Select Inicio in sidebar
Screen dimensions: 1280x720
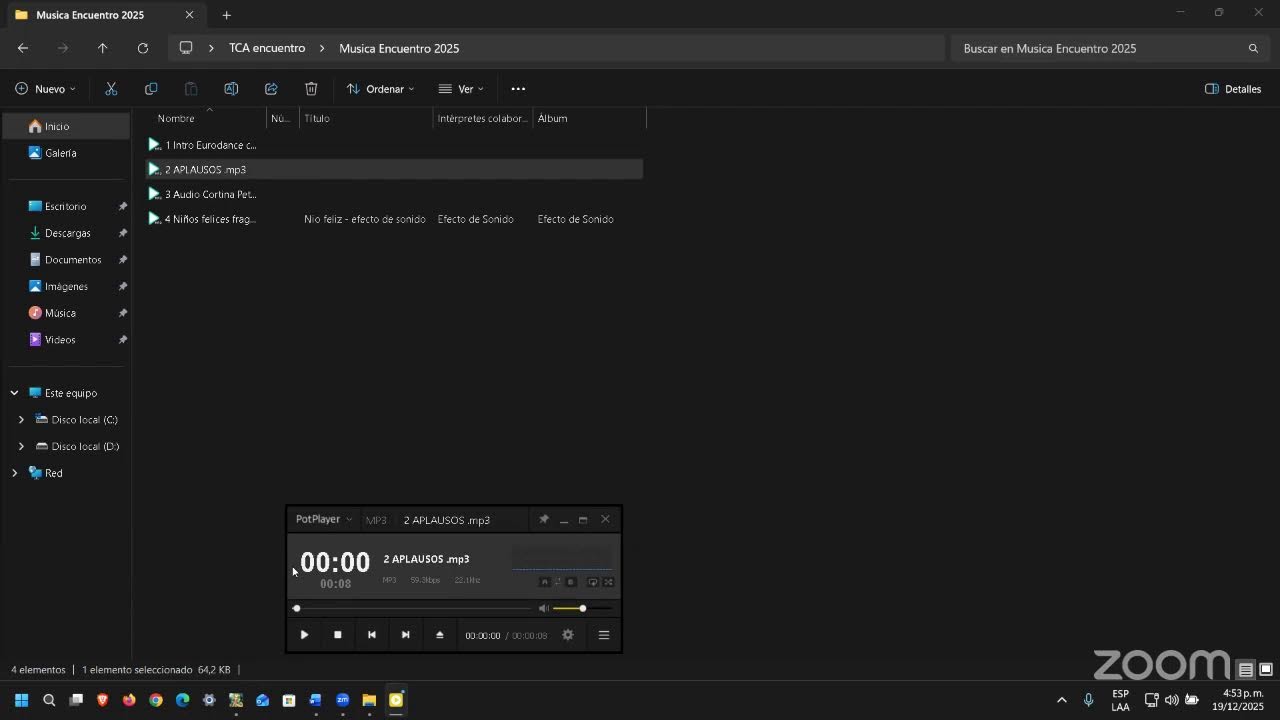pyautogui.click(x=66, y=126)
